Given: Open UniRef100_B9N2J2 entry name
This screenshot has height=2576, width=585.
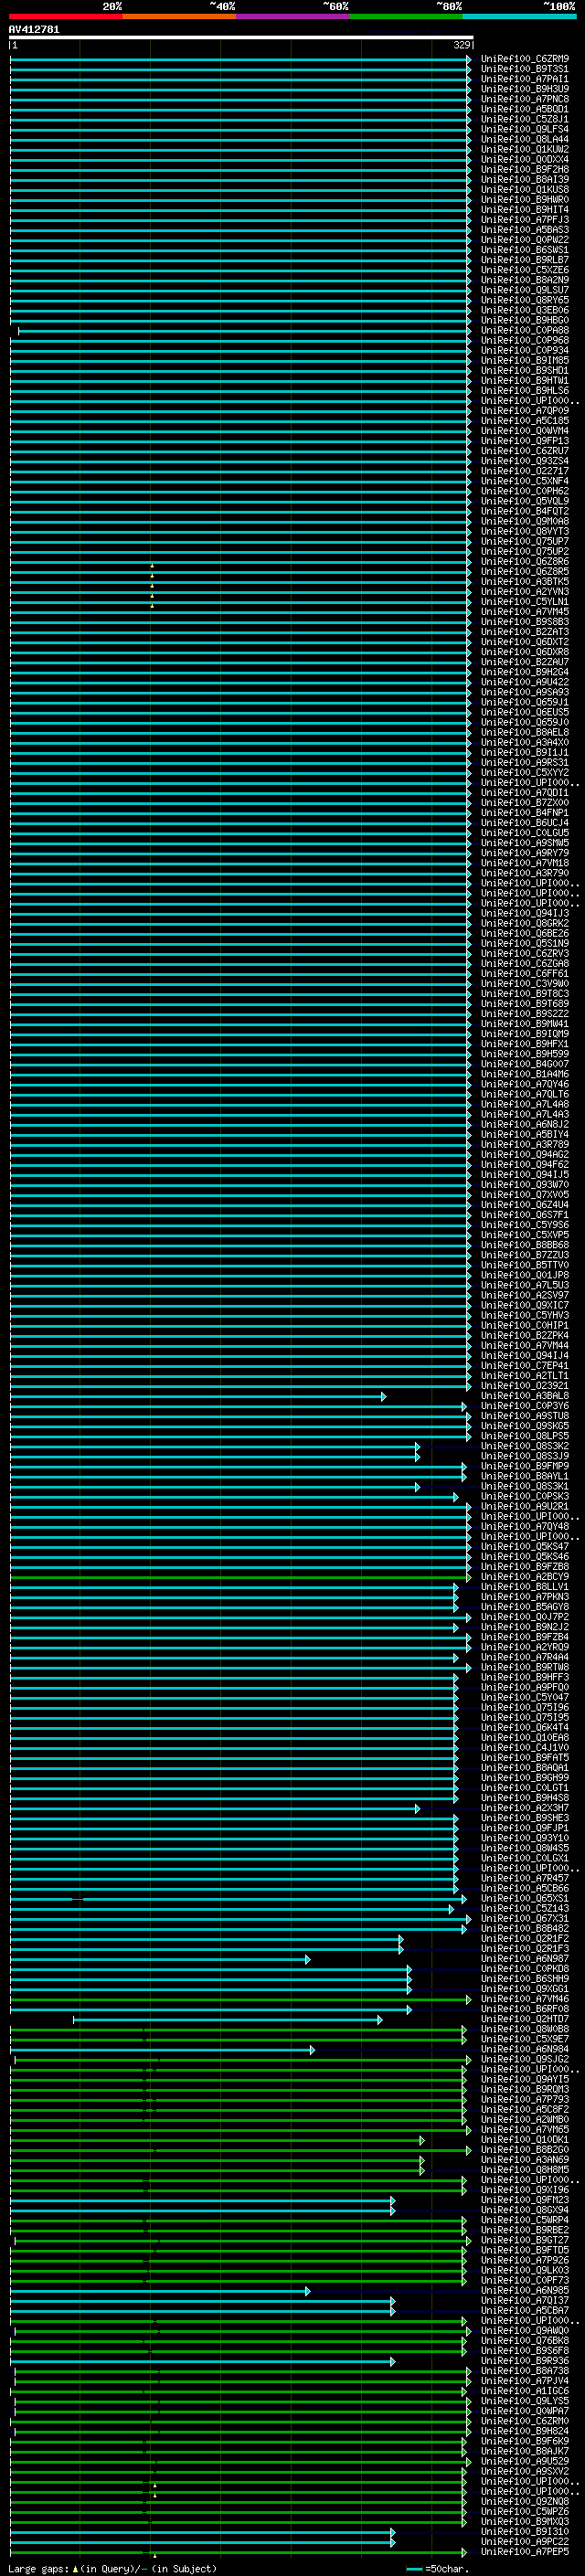Looking at the screenshot, I should coord(525,1627).
